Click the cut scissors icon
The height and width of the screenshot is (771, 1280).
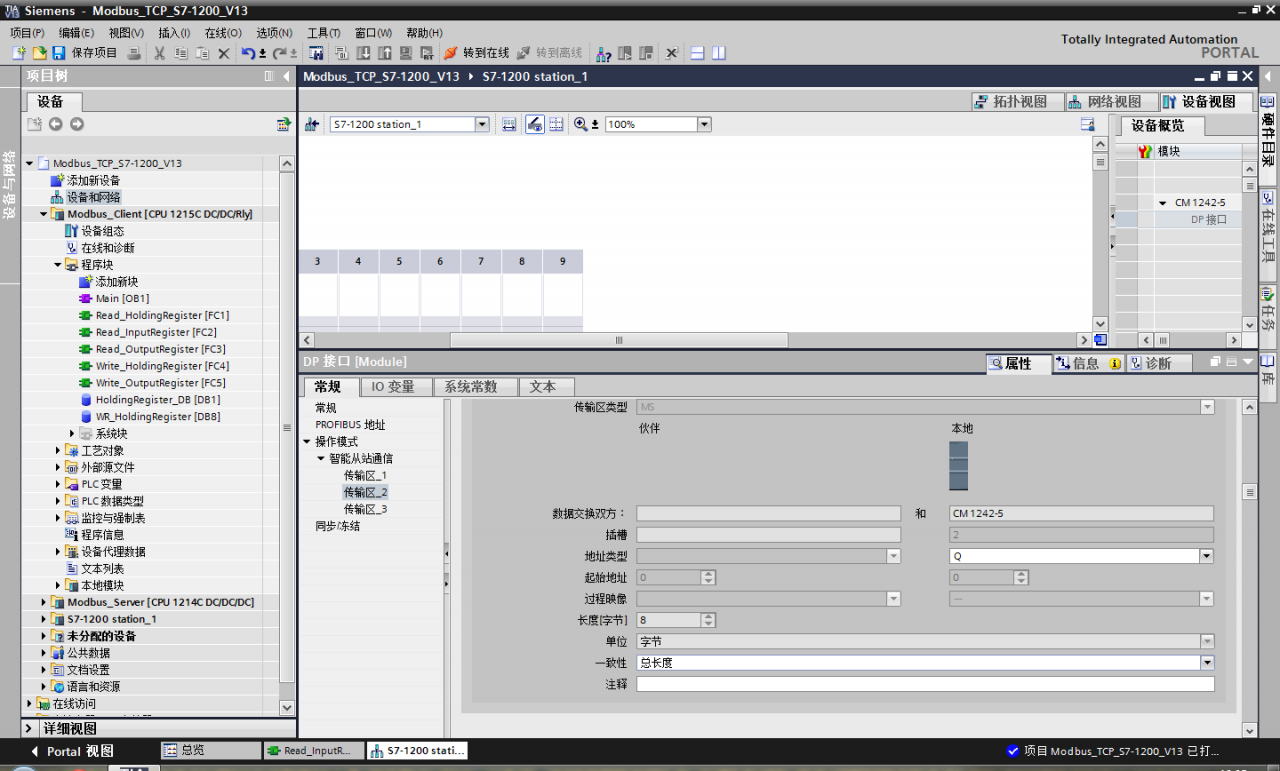160,53
